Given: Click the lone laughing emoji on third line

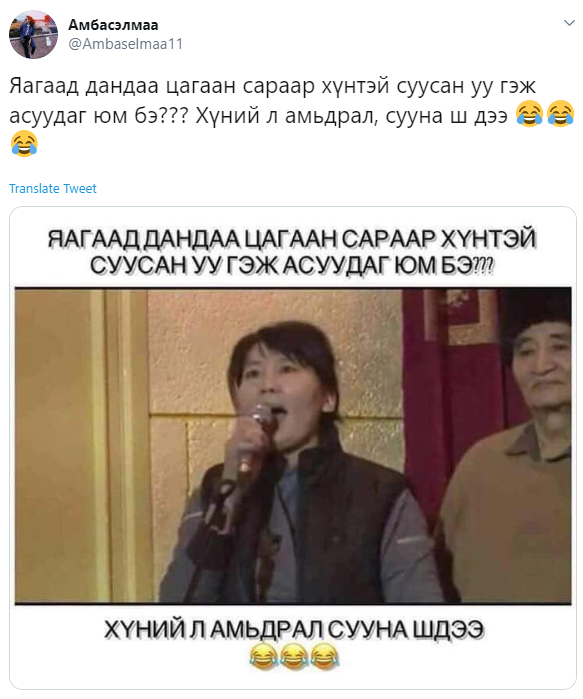Looking at the screenshot, I should pyautogui.click(x=24, y=144).
